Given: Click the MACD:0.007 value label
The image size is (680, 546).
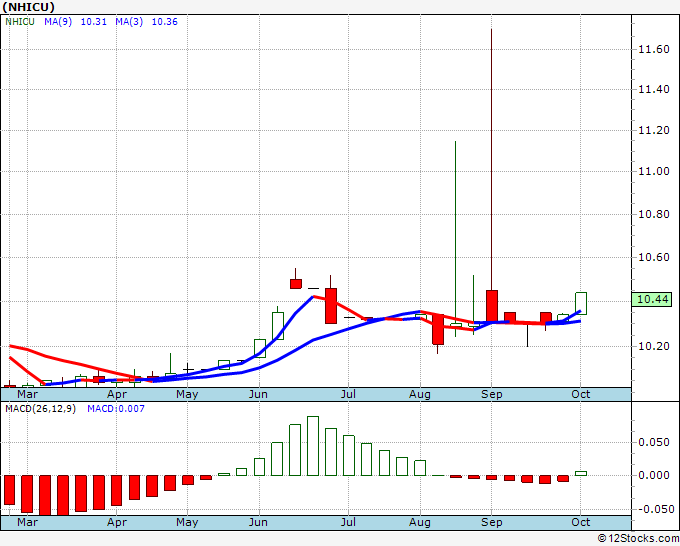Looking at the screenshot, I should (116, 409).
